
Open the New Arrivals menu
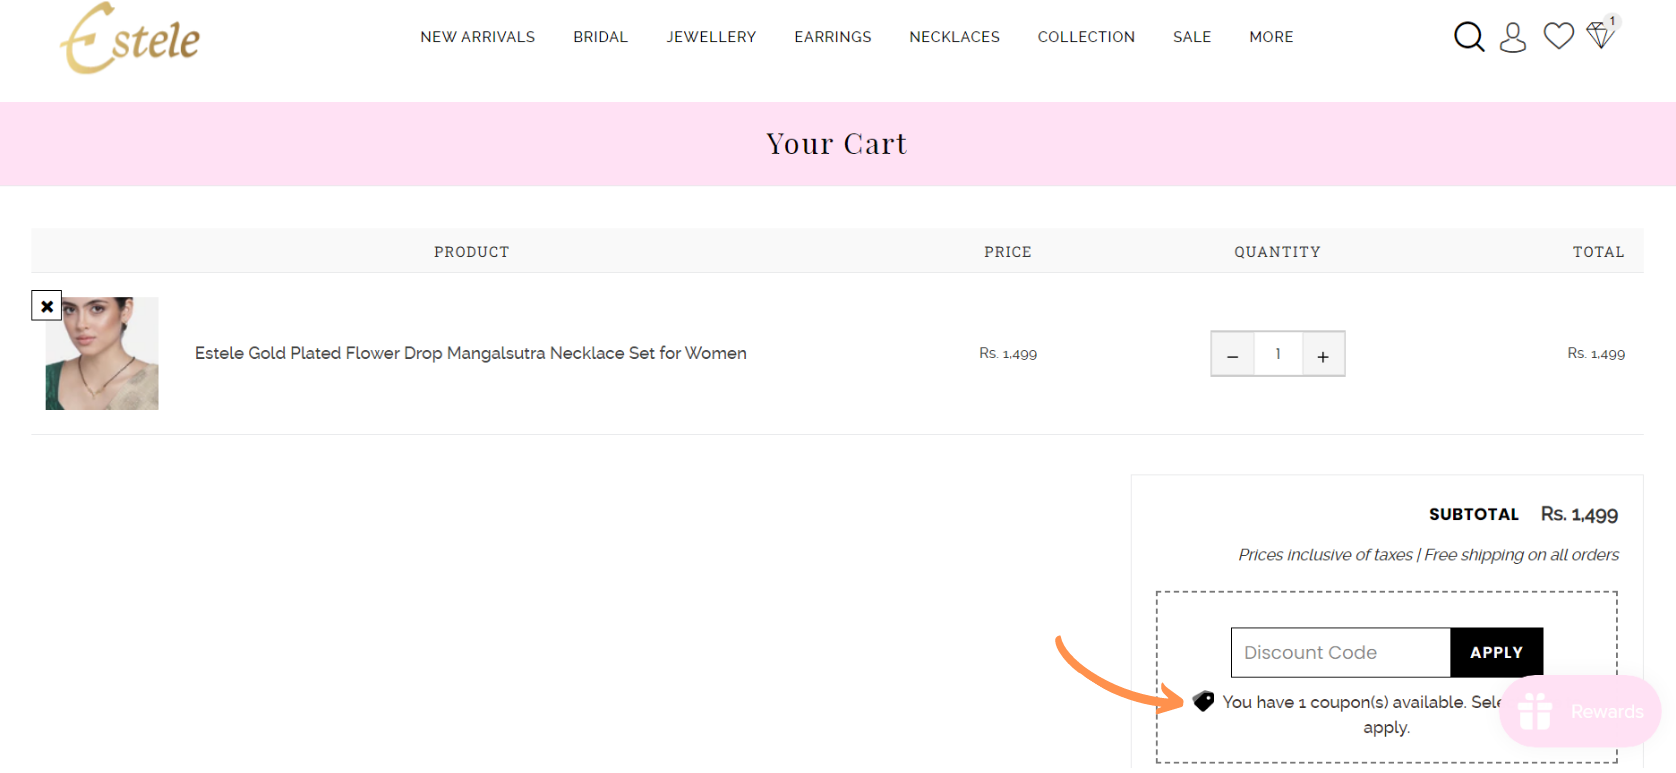point(478,37)
